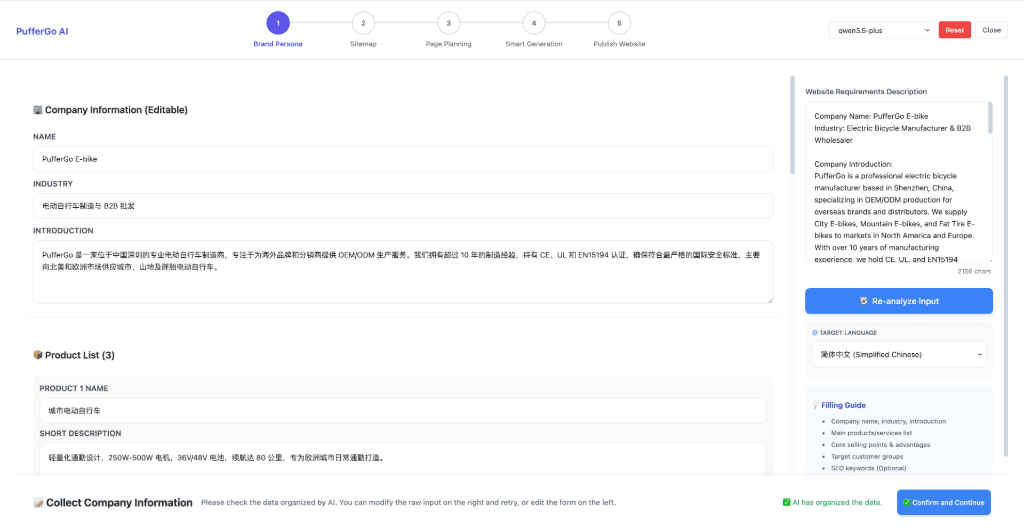Click the Sitemap step label
This screenshot has width=1024, height=529.
tap(363, 44)
